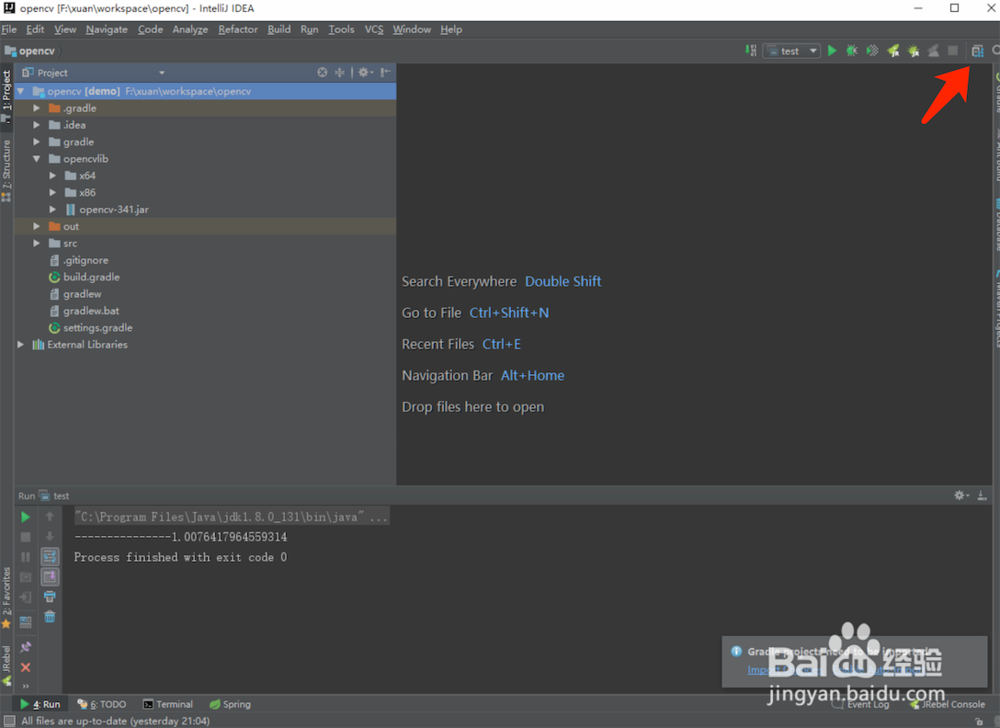Click the Exit icon in Run panel sidebar
The height and width of the screenshot is (728, 1000).
[26, 597]
